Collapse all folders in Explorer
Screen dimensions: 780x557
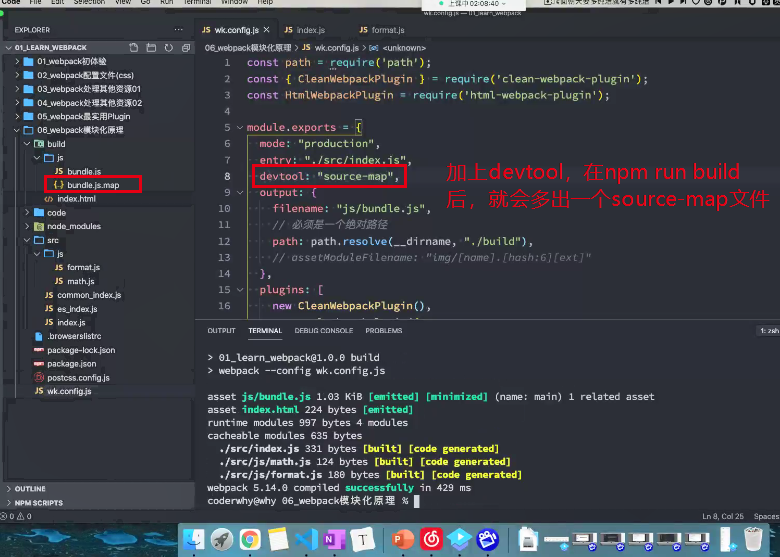point(186,48)
